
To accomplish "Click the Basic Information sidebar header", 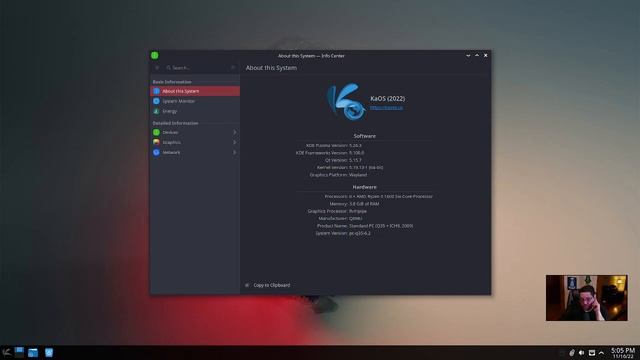I will click(x=172, y=82).
